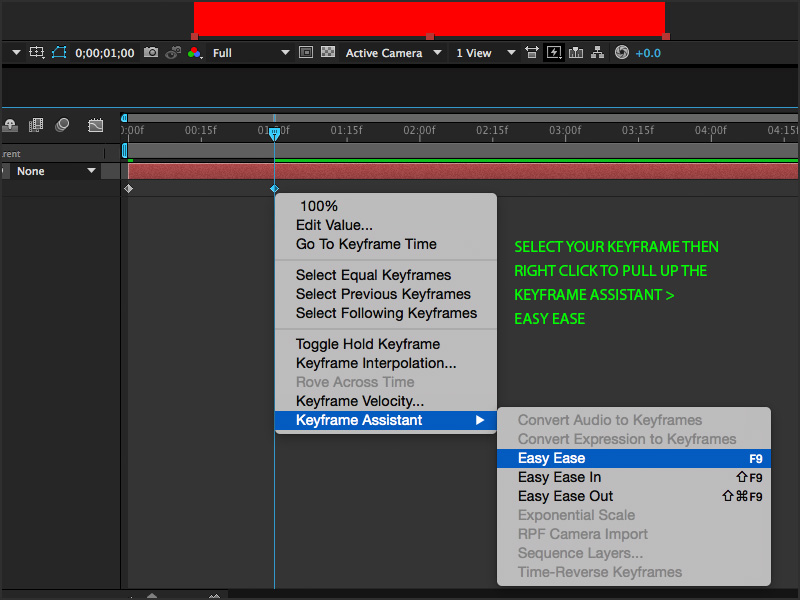
Task: Open the 1 View layout dropdown
Action: [x=485, y=53]
